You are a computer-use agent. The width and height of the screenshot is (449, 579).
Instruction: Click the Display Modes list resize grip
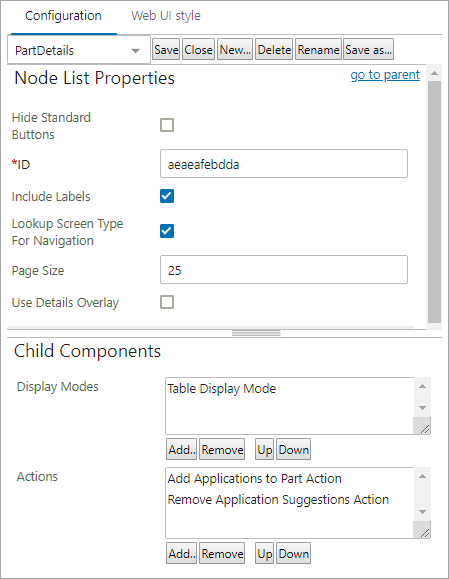coord(422,426)
